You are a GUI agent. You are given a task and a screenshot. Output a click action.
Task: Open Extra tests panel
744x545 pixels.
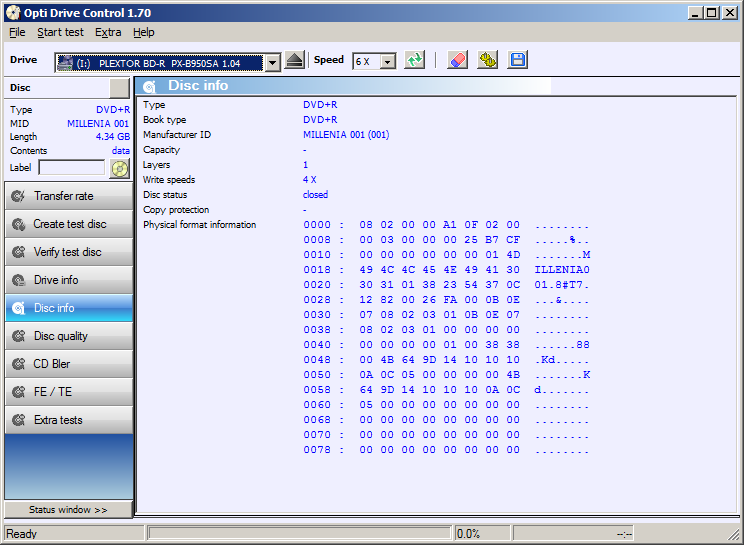tap(69, 420)
